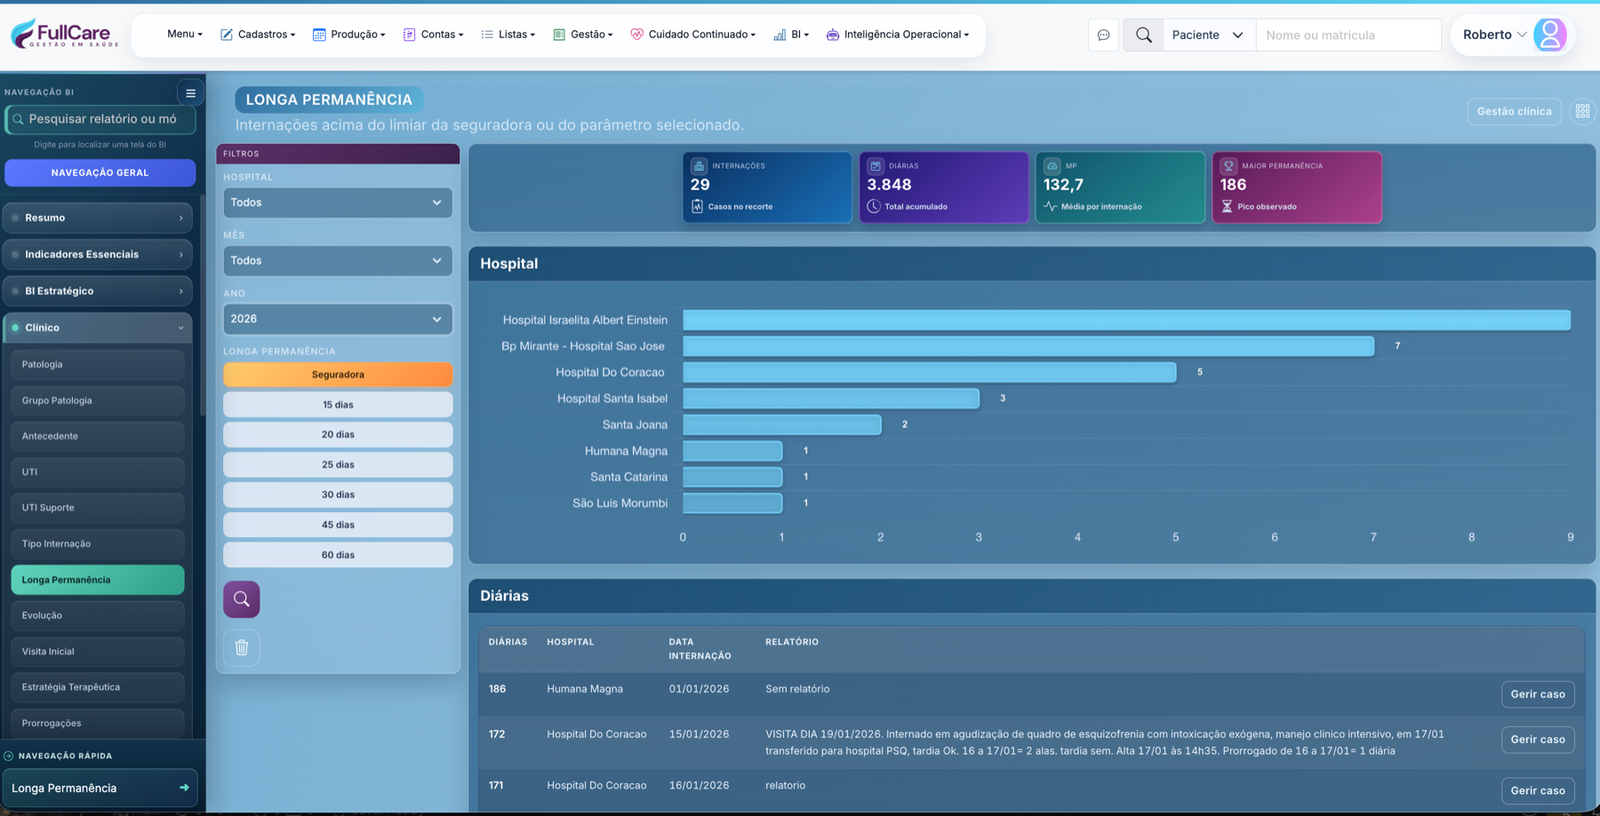Click the magnifier icon in top search
The height and width of the screenshot is (816, 1600).
(x=1144, y=35)
